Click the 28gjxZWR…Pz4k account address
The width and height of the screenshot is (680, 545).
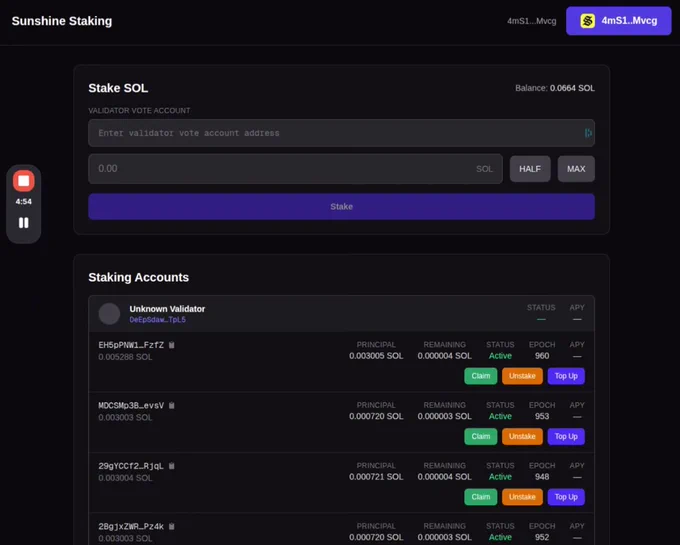coord(131,526)
